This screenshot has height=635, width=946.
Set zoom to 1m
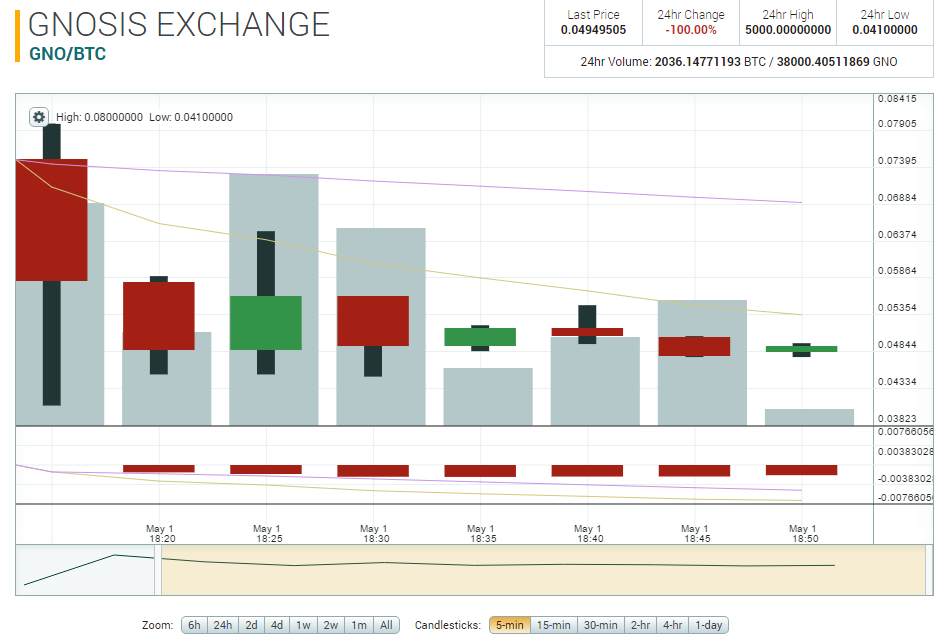click(359, 625)
